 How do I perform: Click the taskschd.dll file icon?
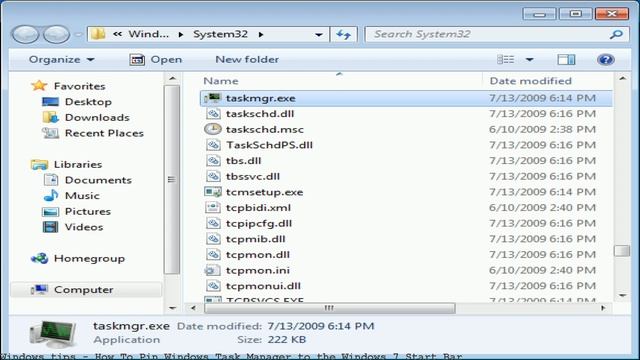tap(213, 114)
